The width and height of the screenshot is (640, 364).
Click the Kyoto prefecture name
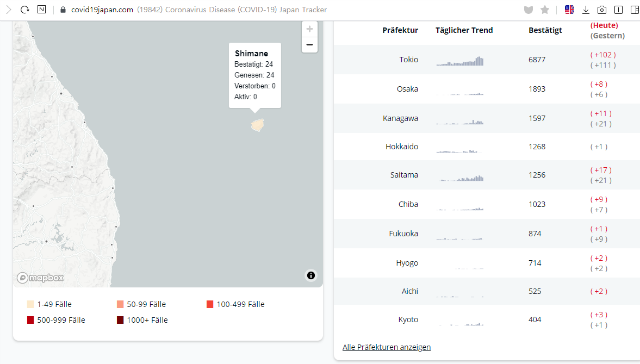tap(408, 320)
